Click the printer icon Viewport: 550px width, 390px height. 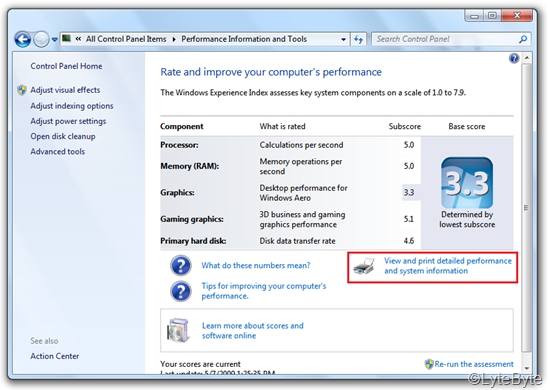pos(364,266)
